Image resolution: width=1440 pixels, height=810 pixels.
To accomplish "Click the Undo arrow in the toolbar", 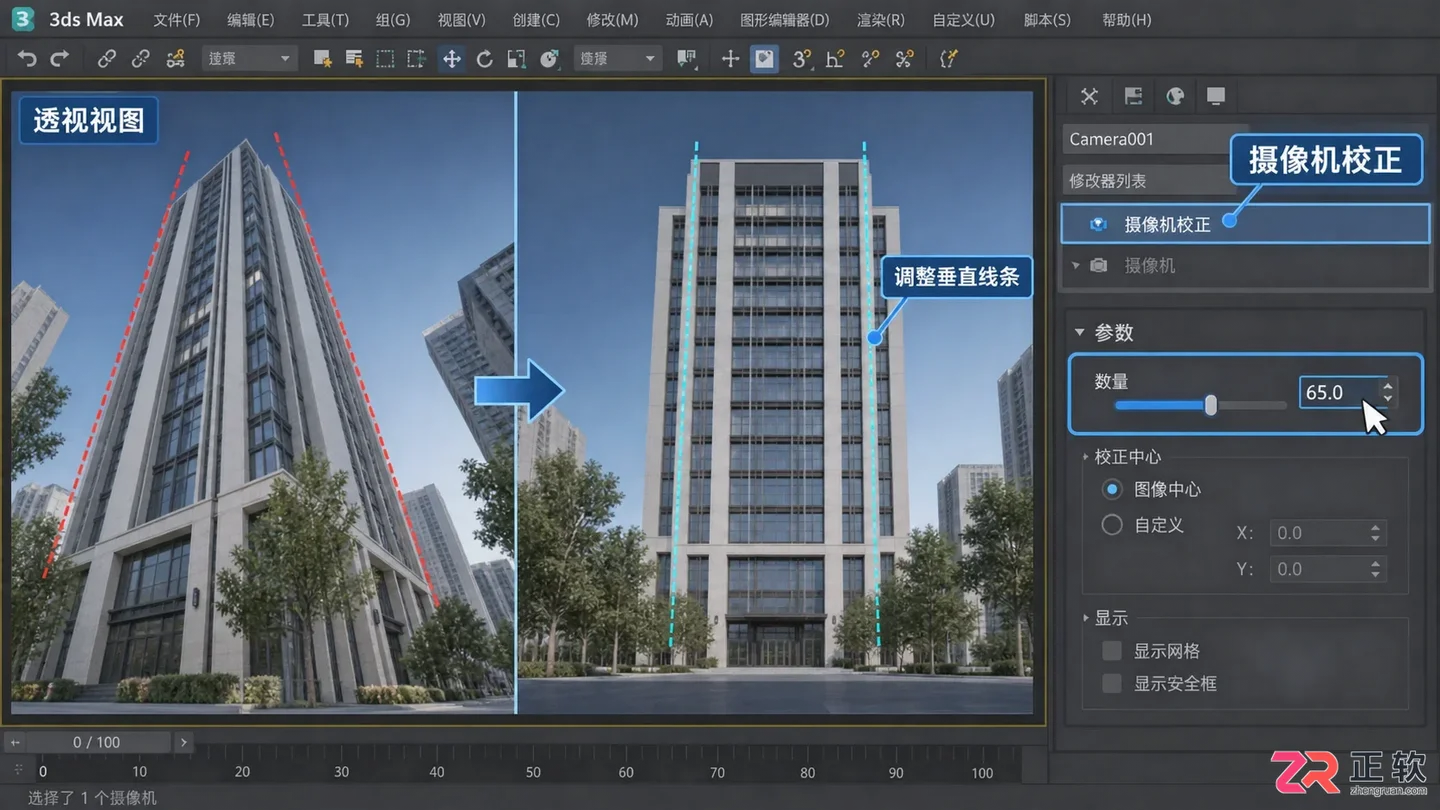I will (27, 59).
